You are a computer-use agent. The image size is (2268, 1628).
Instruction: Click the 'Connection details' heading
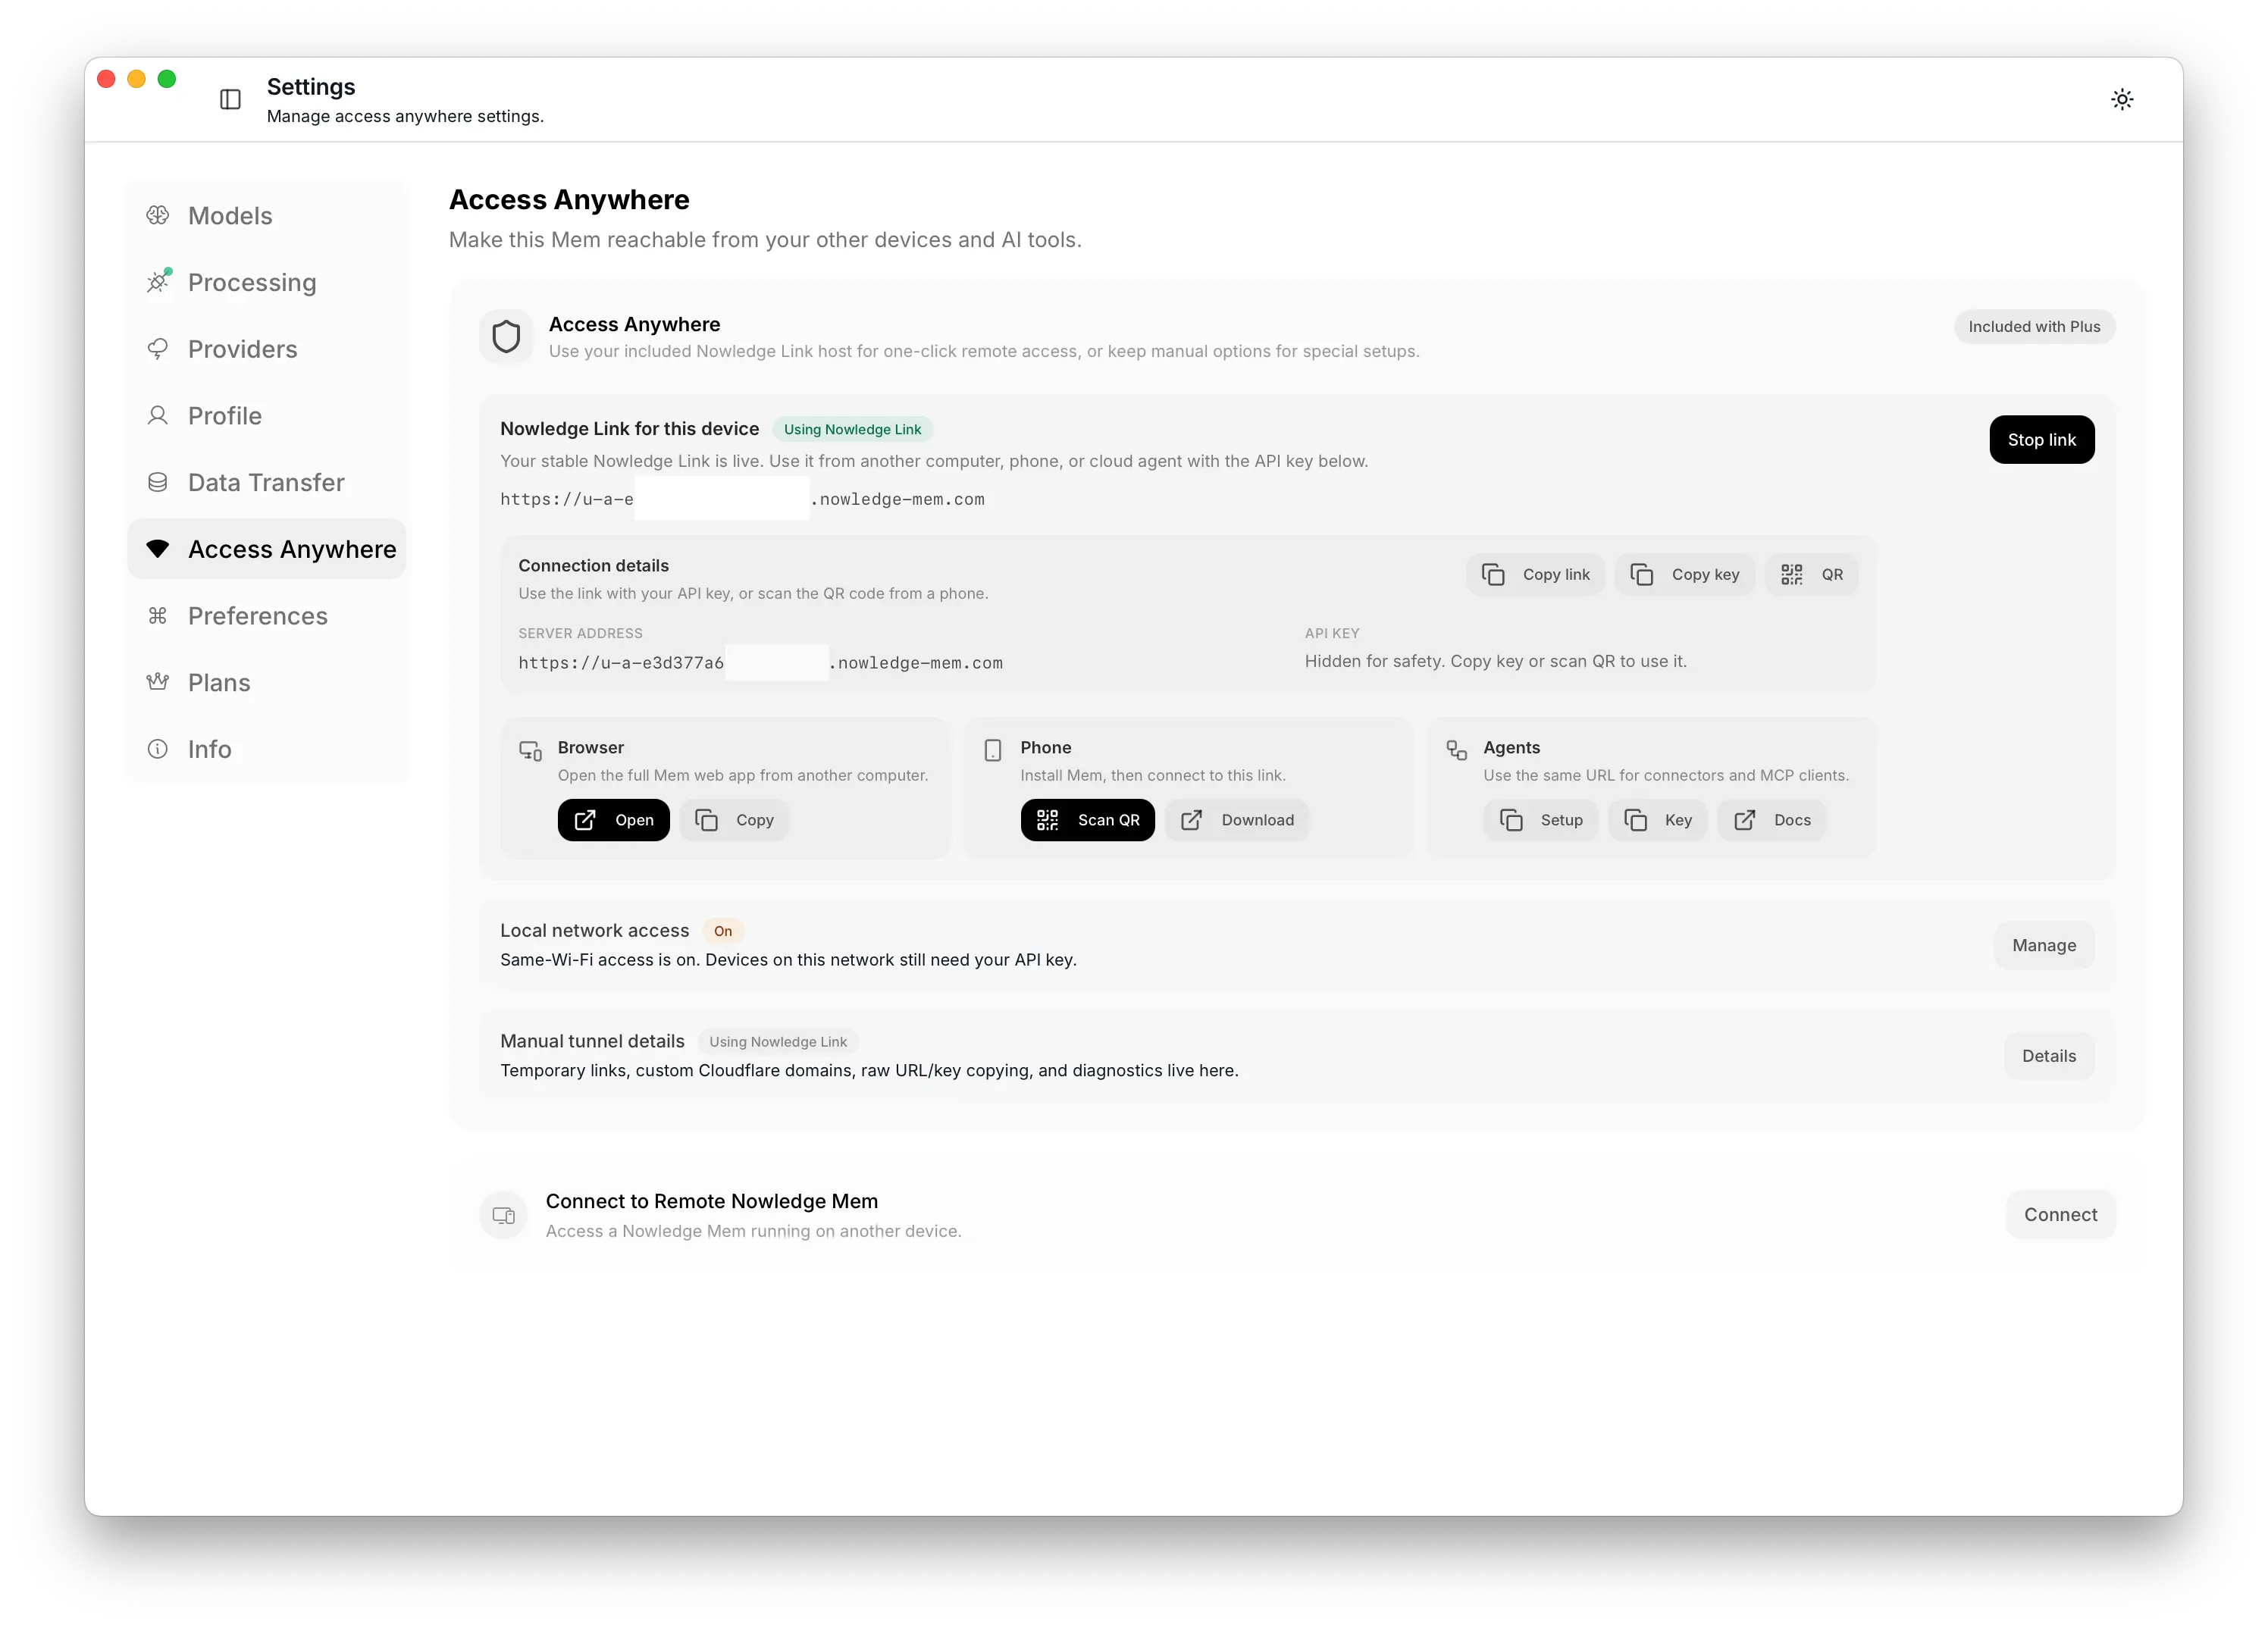coord(594,566)
